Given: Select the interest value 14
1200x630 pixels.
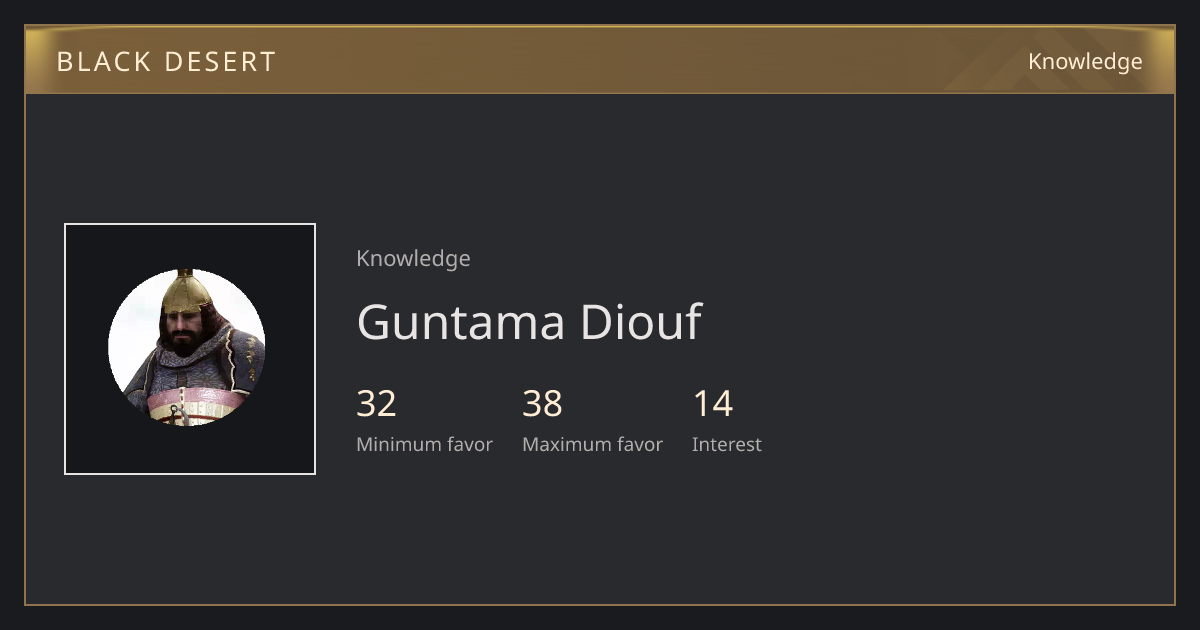Looking at the screenshot, I should (x=713, y=404).
